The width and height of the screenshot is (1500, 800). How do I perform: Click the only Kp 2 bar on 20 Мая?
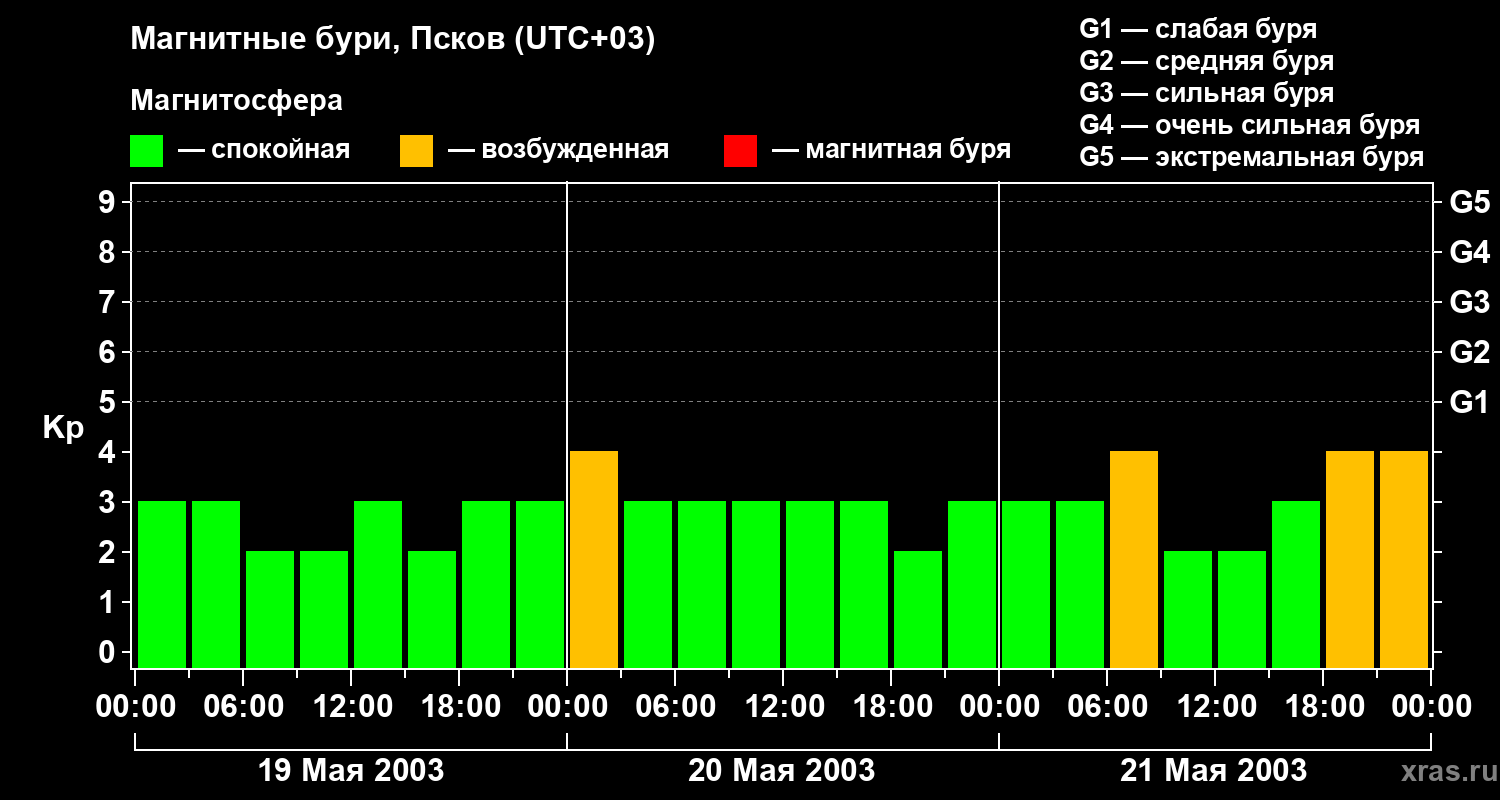[918, 609]
